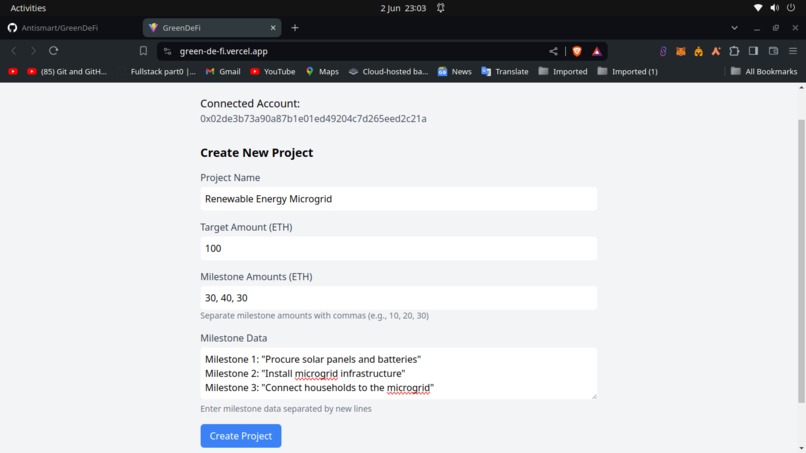Open the Activities overview
Screen dimensions: 806x453
[28, 8]
